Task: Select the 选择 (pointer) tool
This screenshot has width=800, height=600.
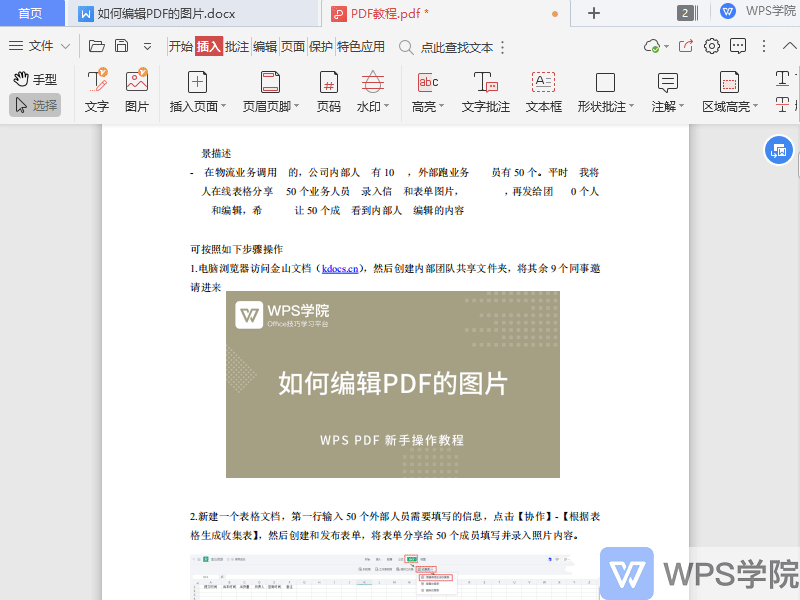Action: [x=34, y=104]
